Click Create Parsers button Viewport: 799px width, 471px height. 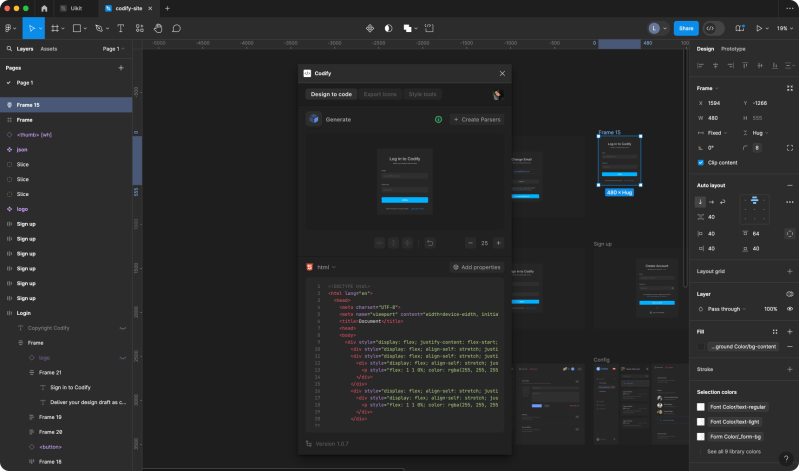[x=477, y=119]
